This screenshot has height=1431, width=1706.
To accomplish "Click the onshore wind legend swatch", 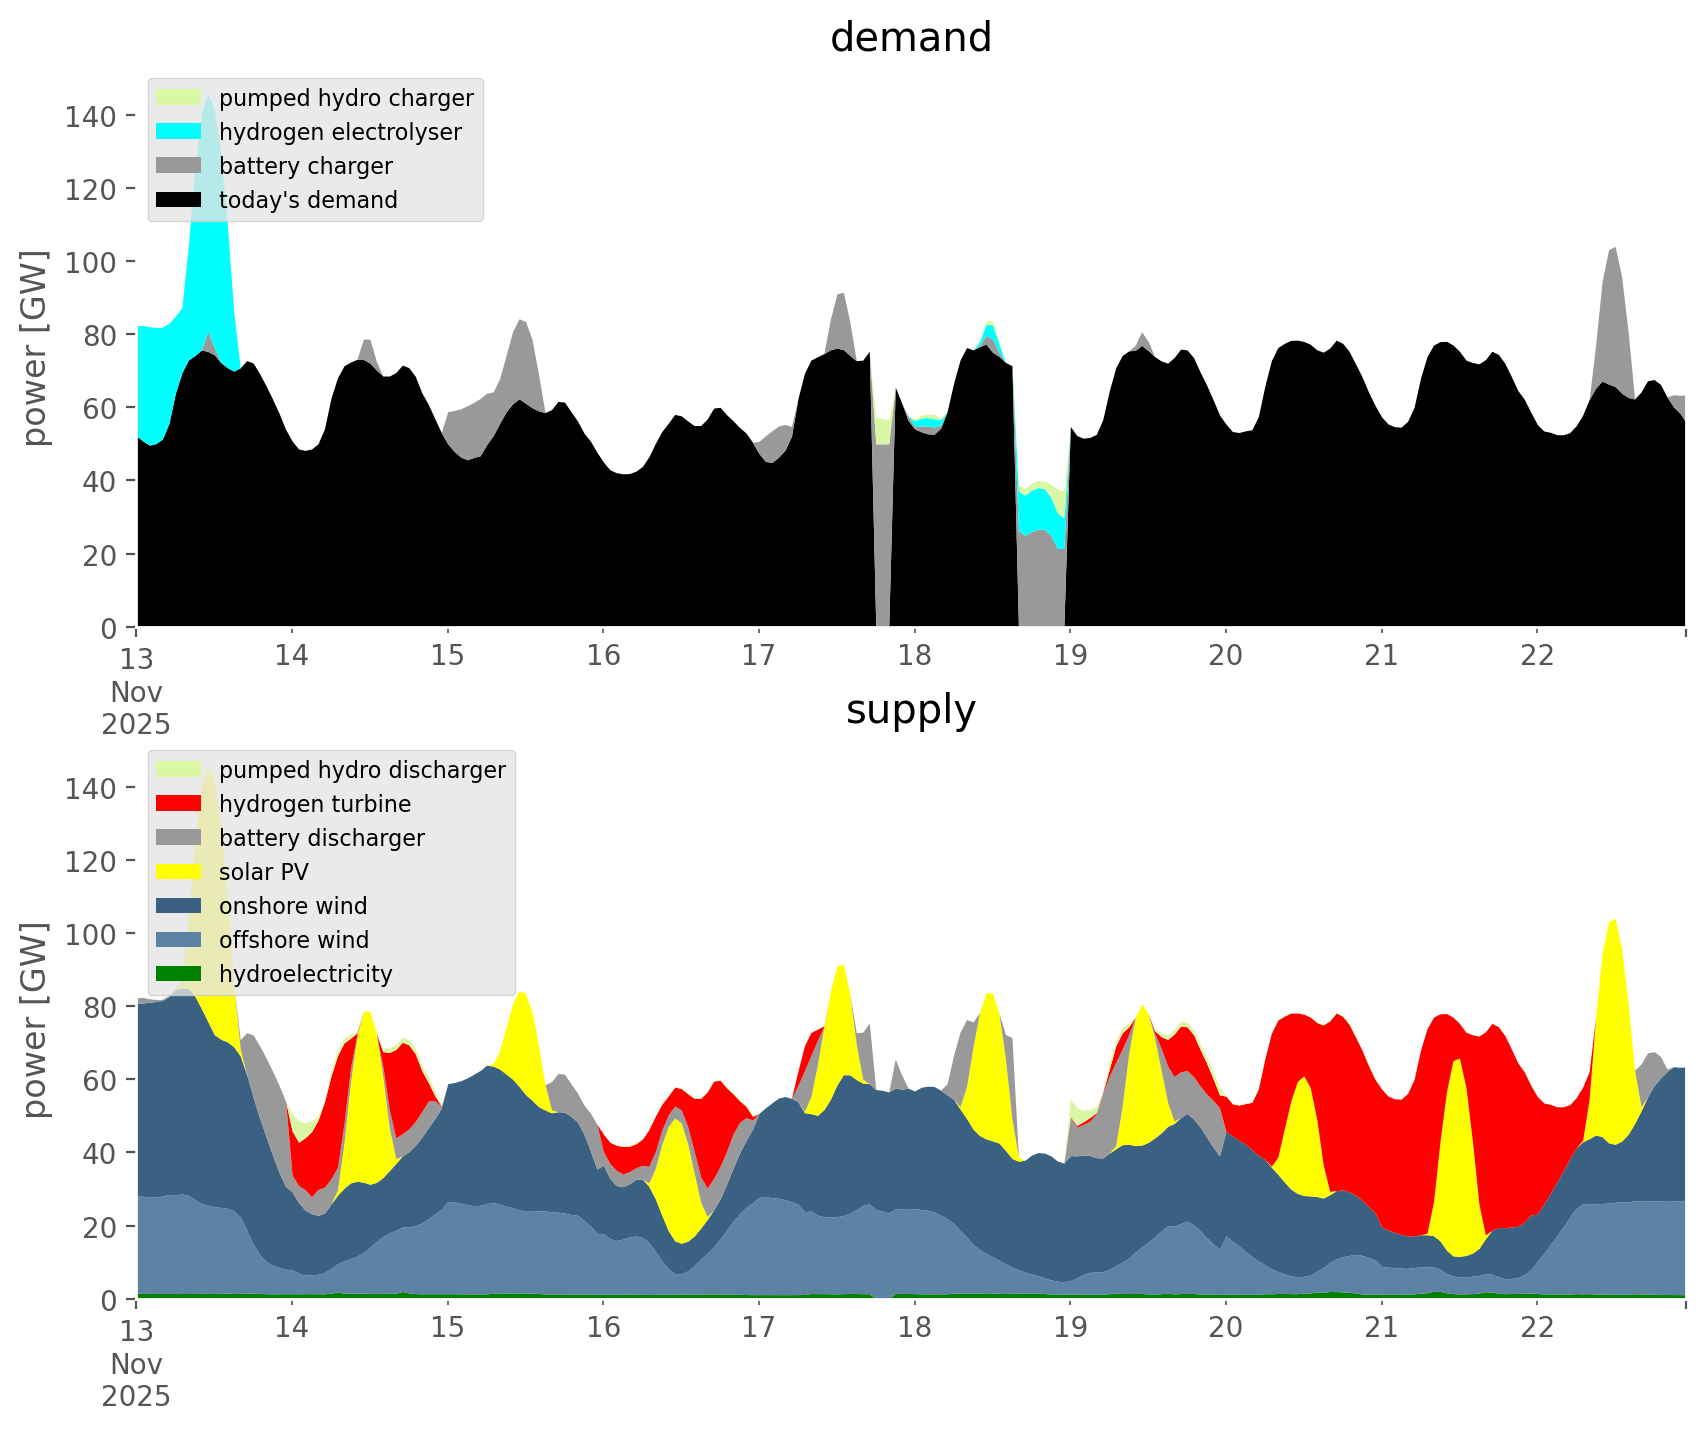I will tap(179, 906).
